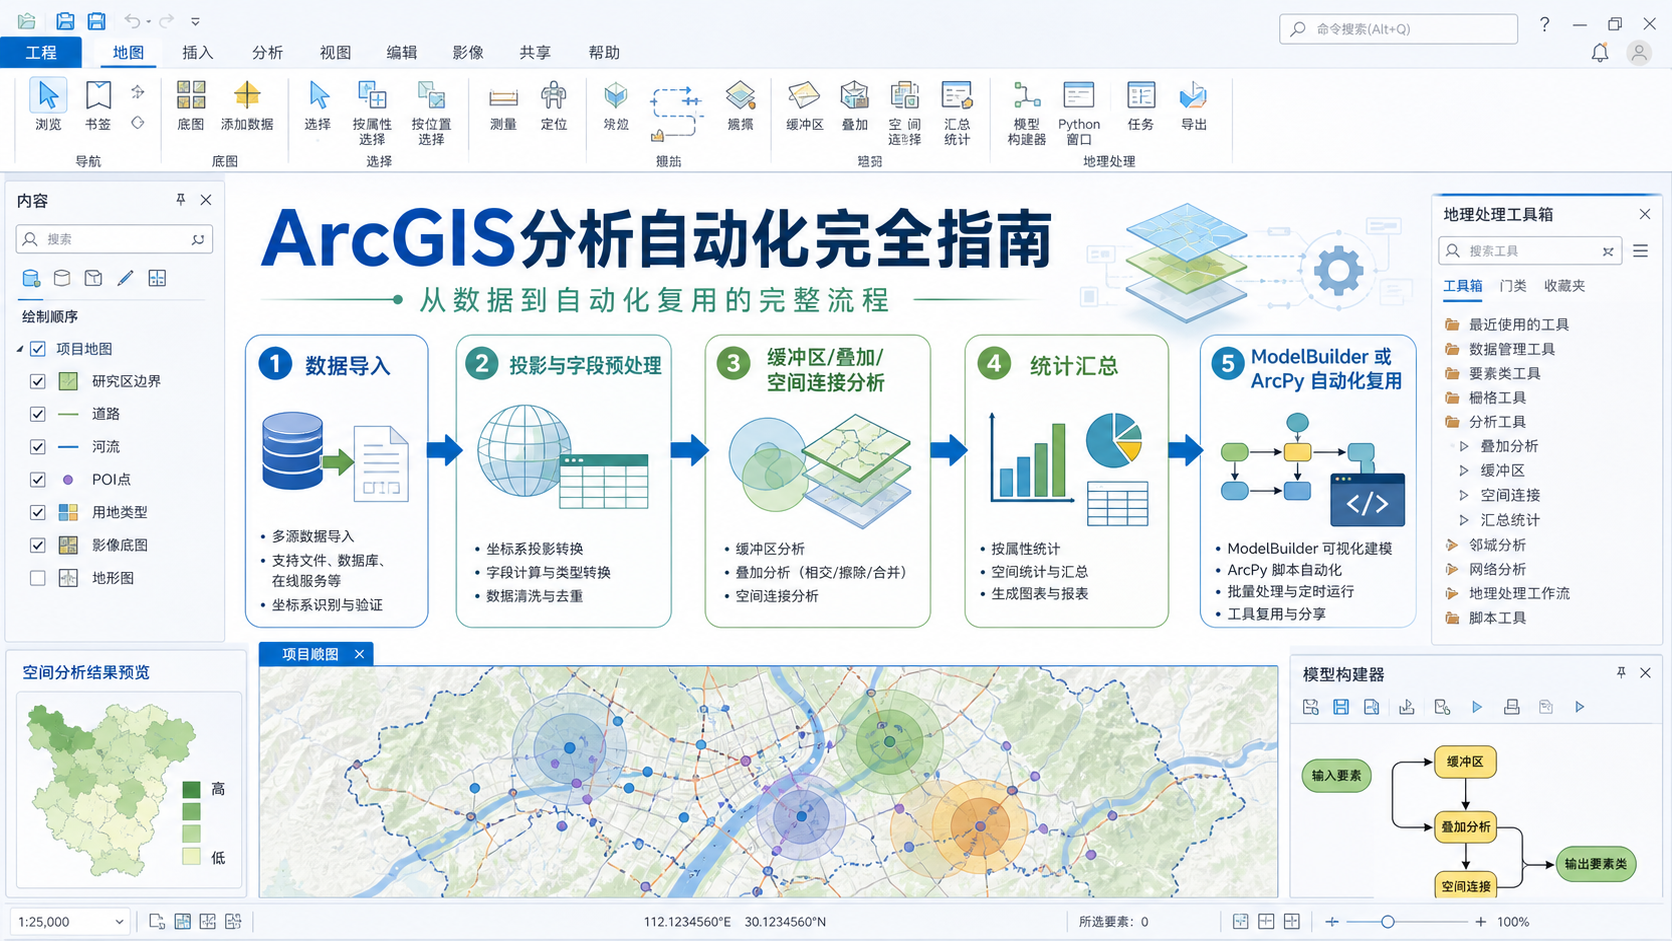Select the 浏览 explore tool

coord(48,104)
